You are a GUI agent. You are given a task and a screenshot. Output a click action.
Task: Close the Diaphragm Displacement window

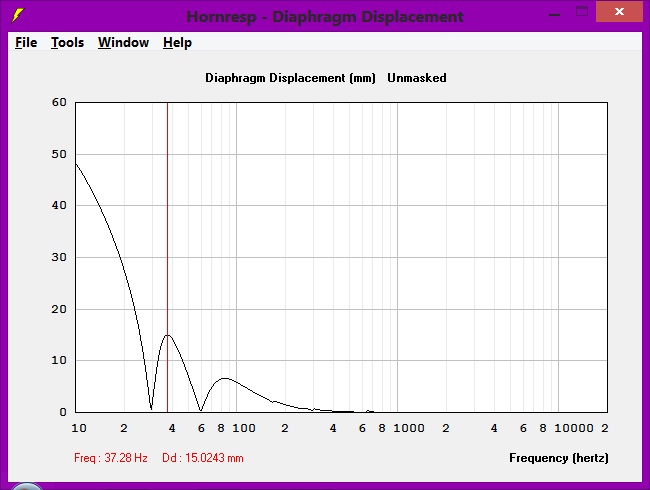click(619, 12)
